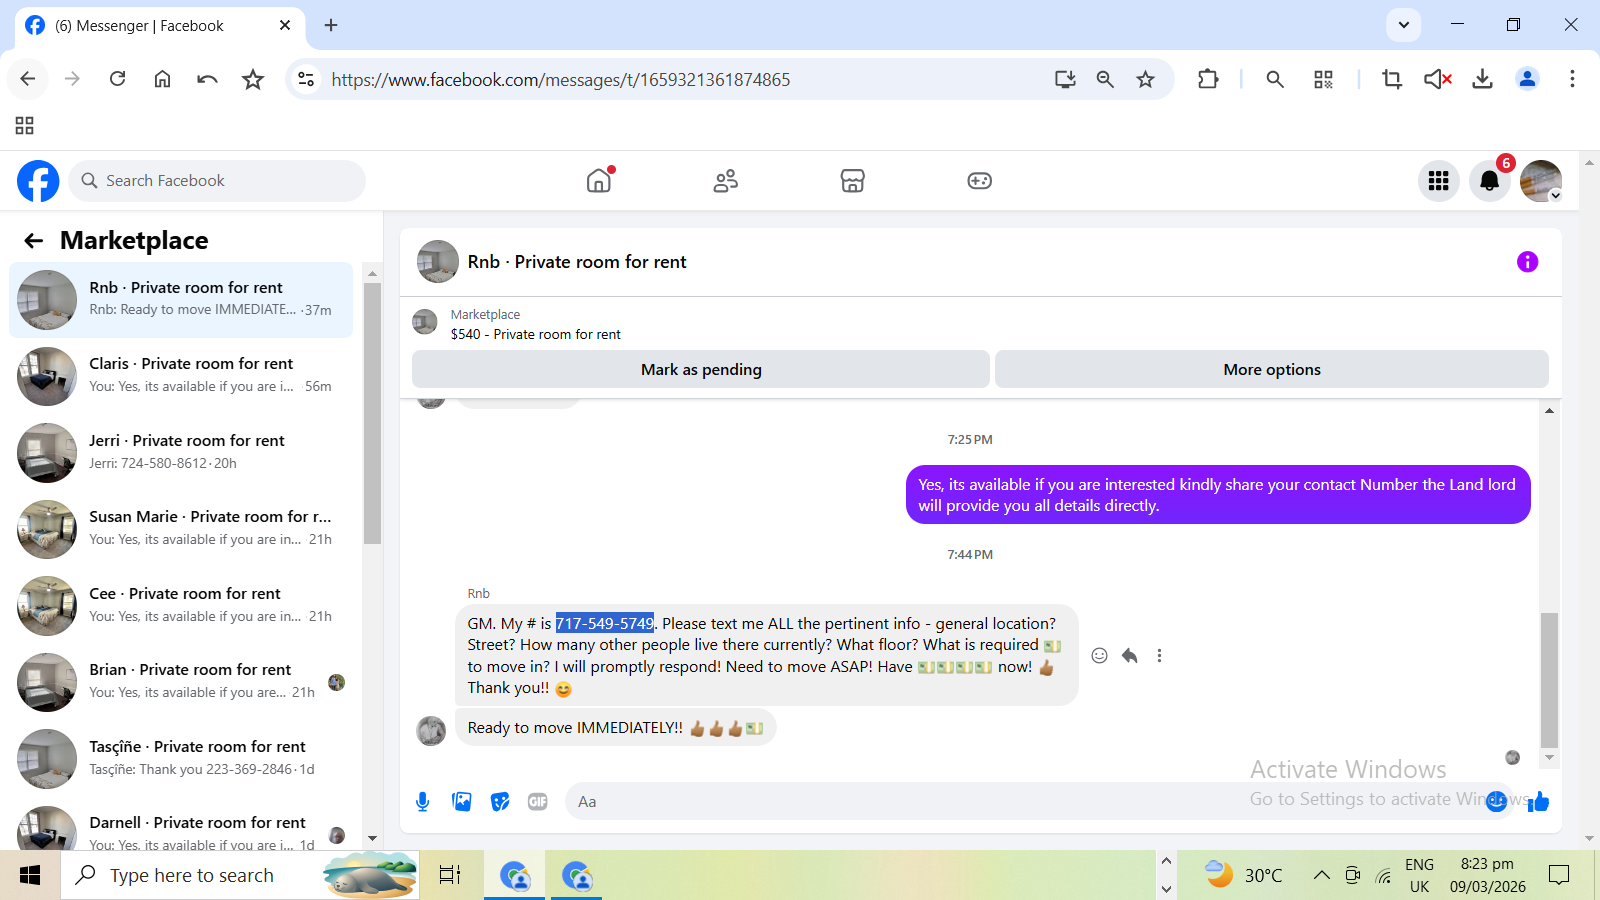Open the Facebook menu grid icon
The height and width of the screenshot is (900, 1600).
click(1438, 181)
